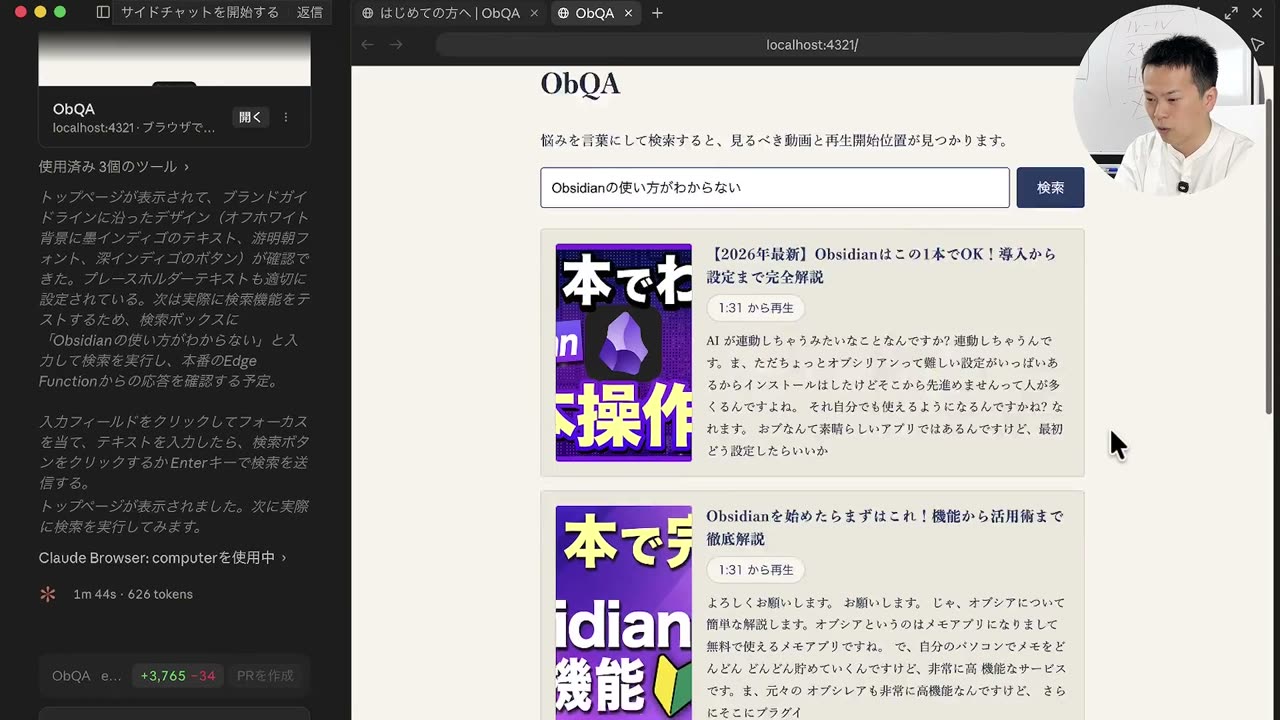The width and height of the screenshot is (1280, 720).
Task: Click the ObQA preview thumbnail in the sidebar
Action: click(175, 59)
